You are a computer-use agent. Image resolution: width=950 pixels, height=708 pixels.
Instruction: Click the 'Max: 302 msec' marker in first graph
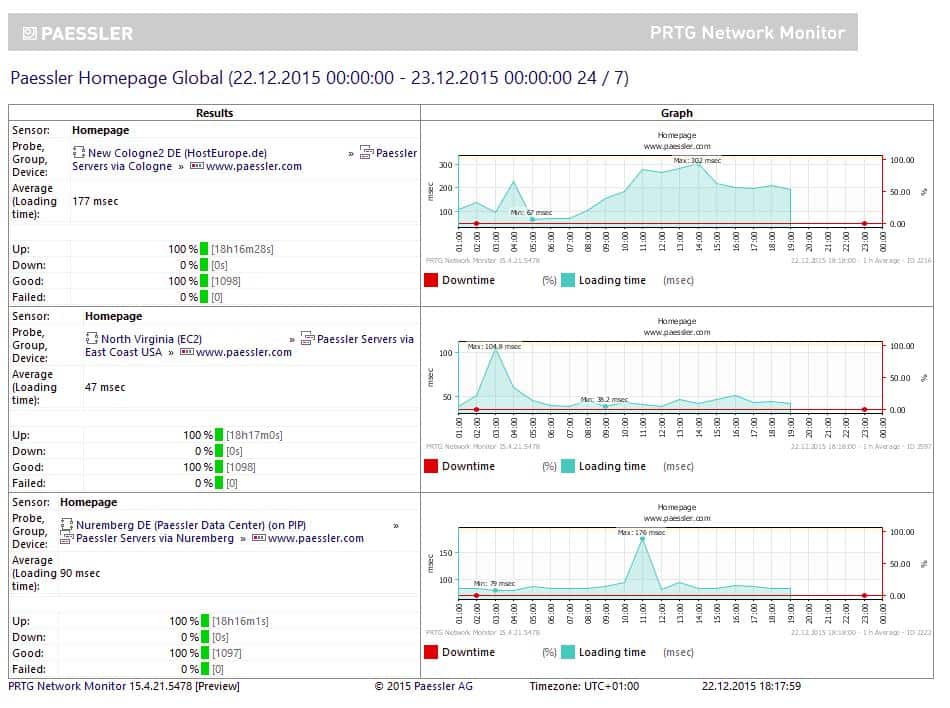coord(697,160)
